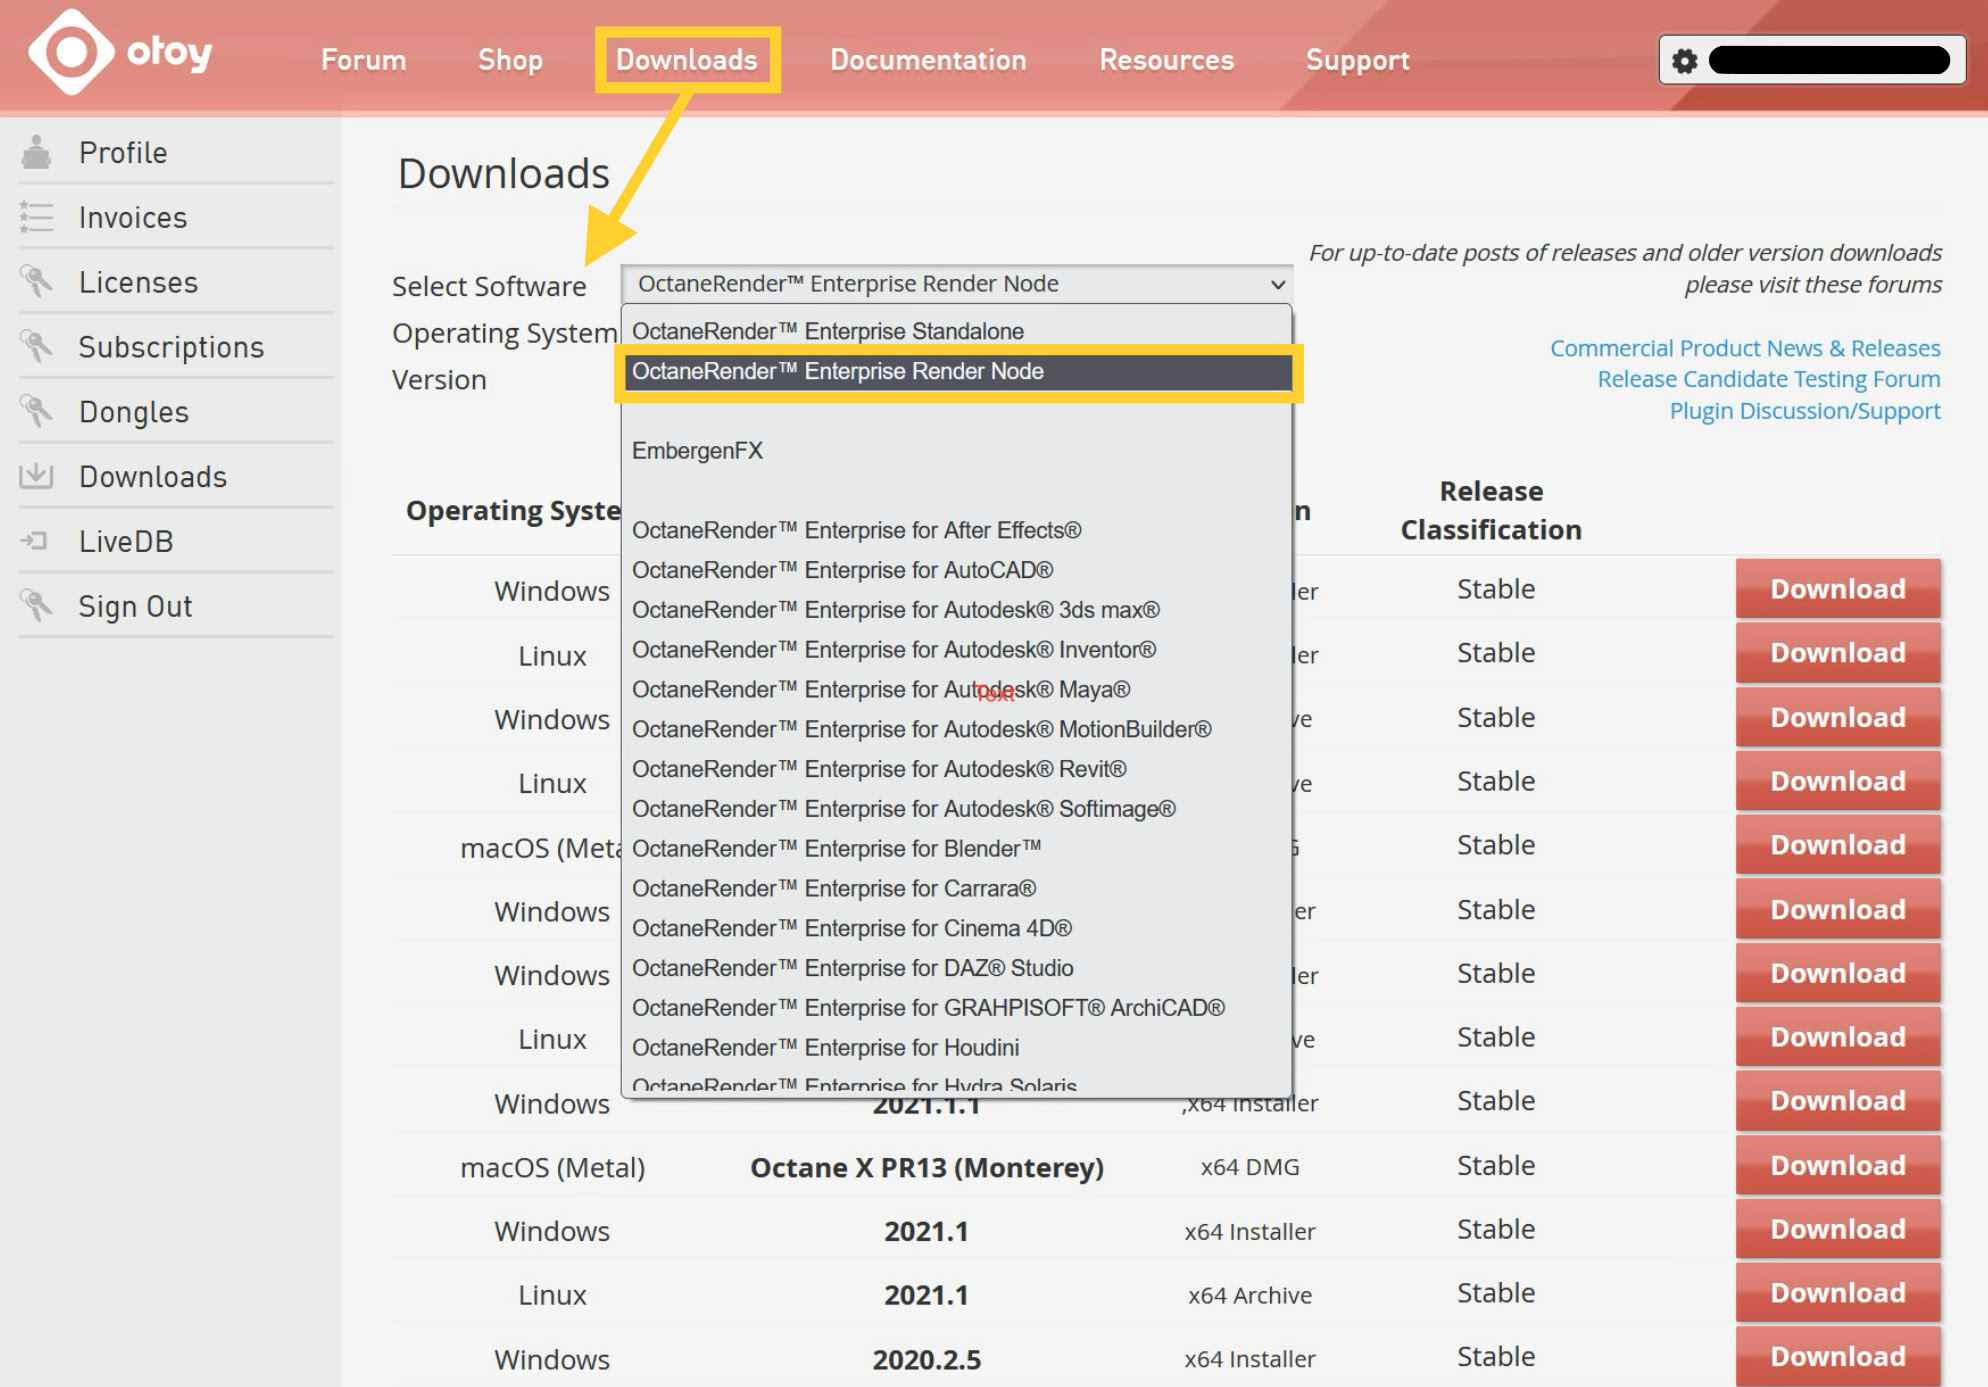Open Commercial Product News & Releases link
The image size is (1988, 1387).
pyautogui.click(x=1744, y=348)
